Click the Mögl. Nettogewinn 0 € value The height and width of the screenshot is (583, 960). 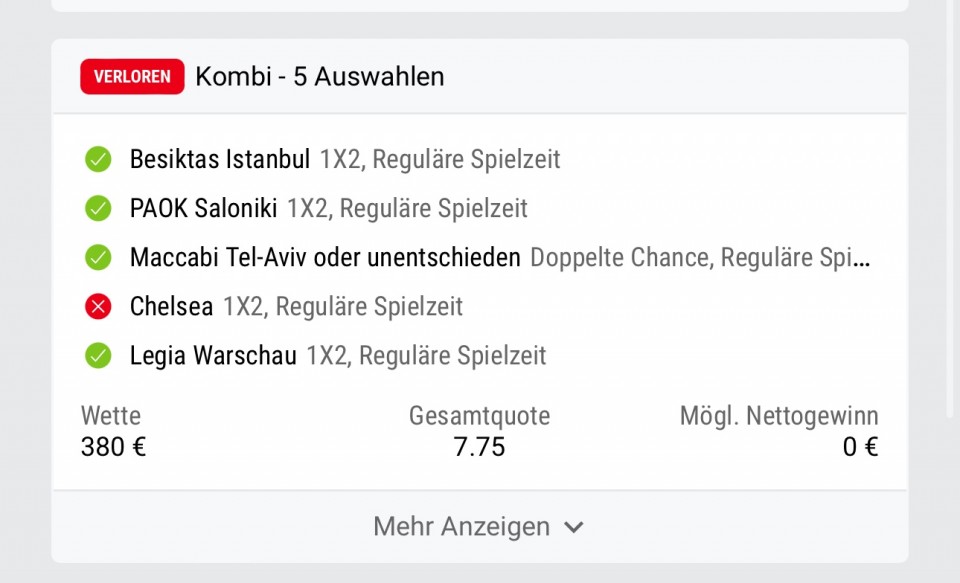pyautogui.click(x=860, y=447)
